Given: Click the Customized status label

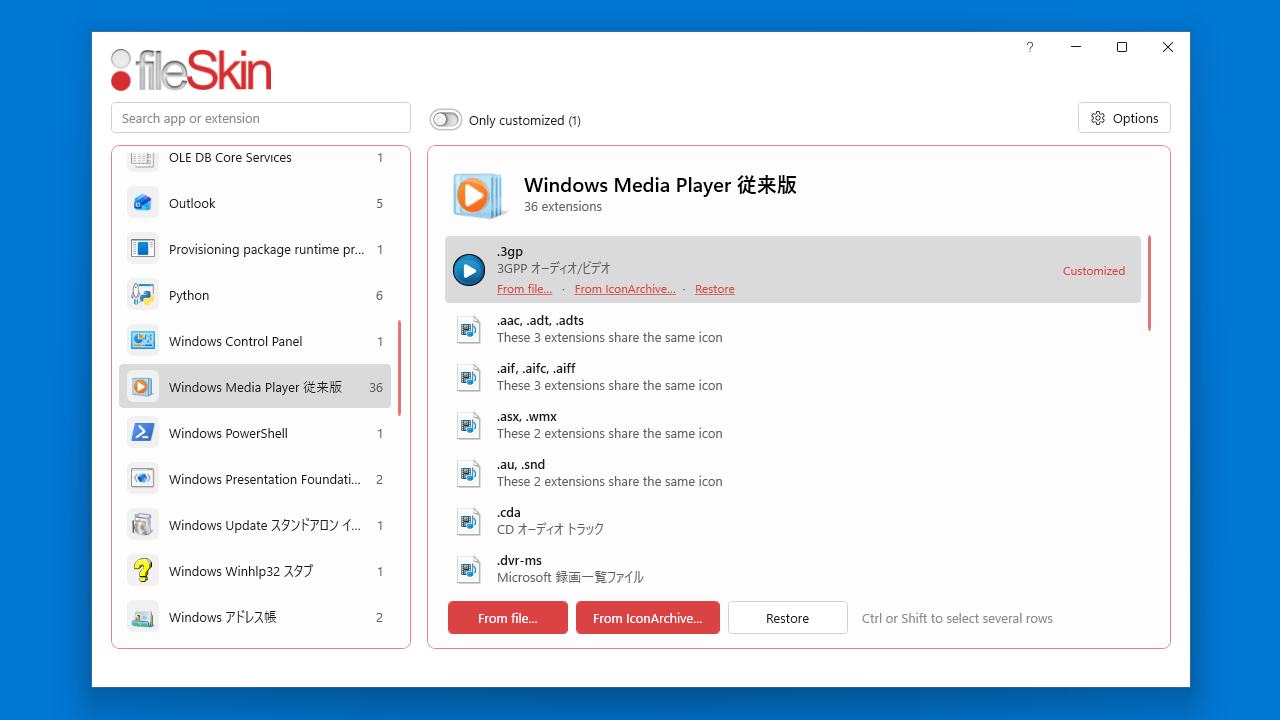Looking at the screenshot, I should pos(1094,271).
